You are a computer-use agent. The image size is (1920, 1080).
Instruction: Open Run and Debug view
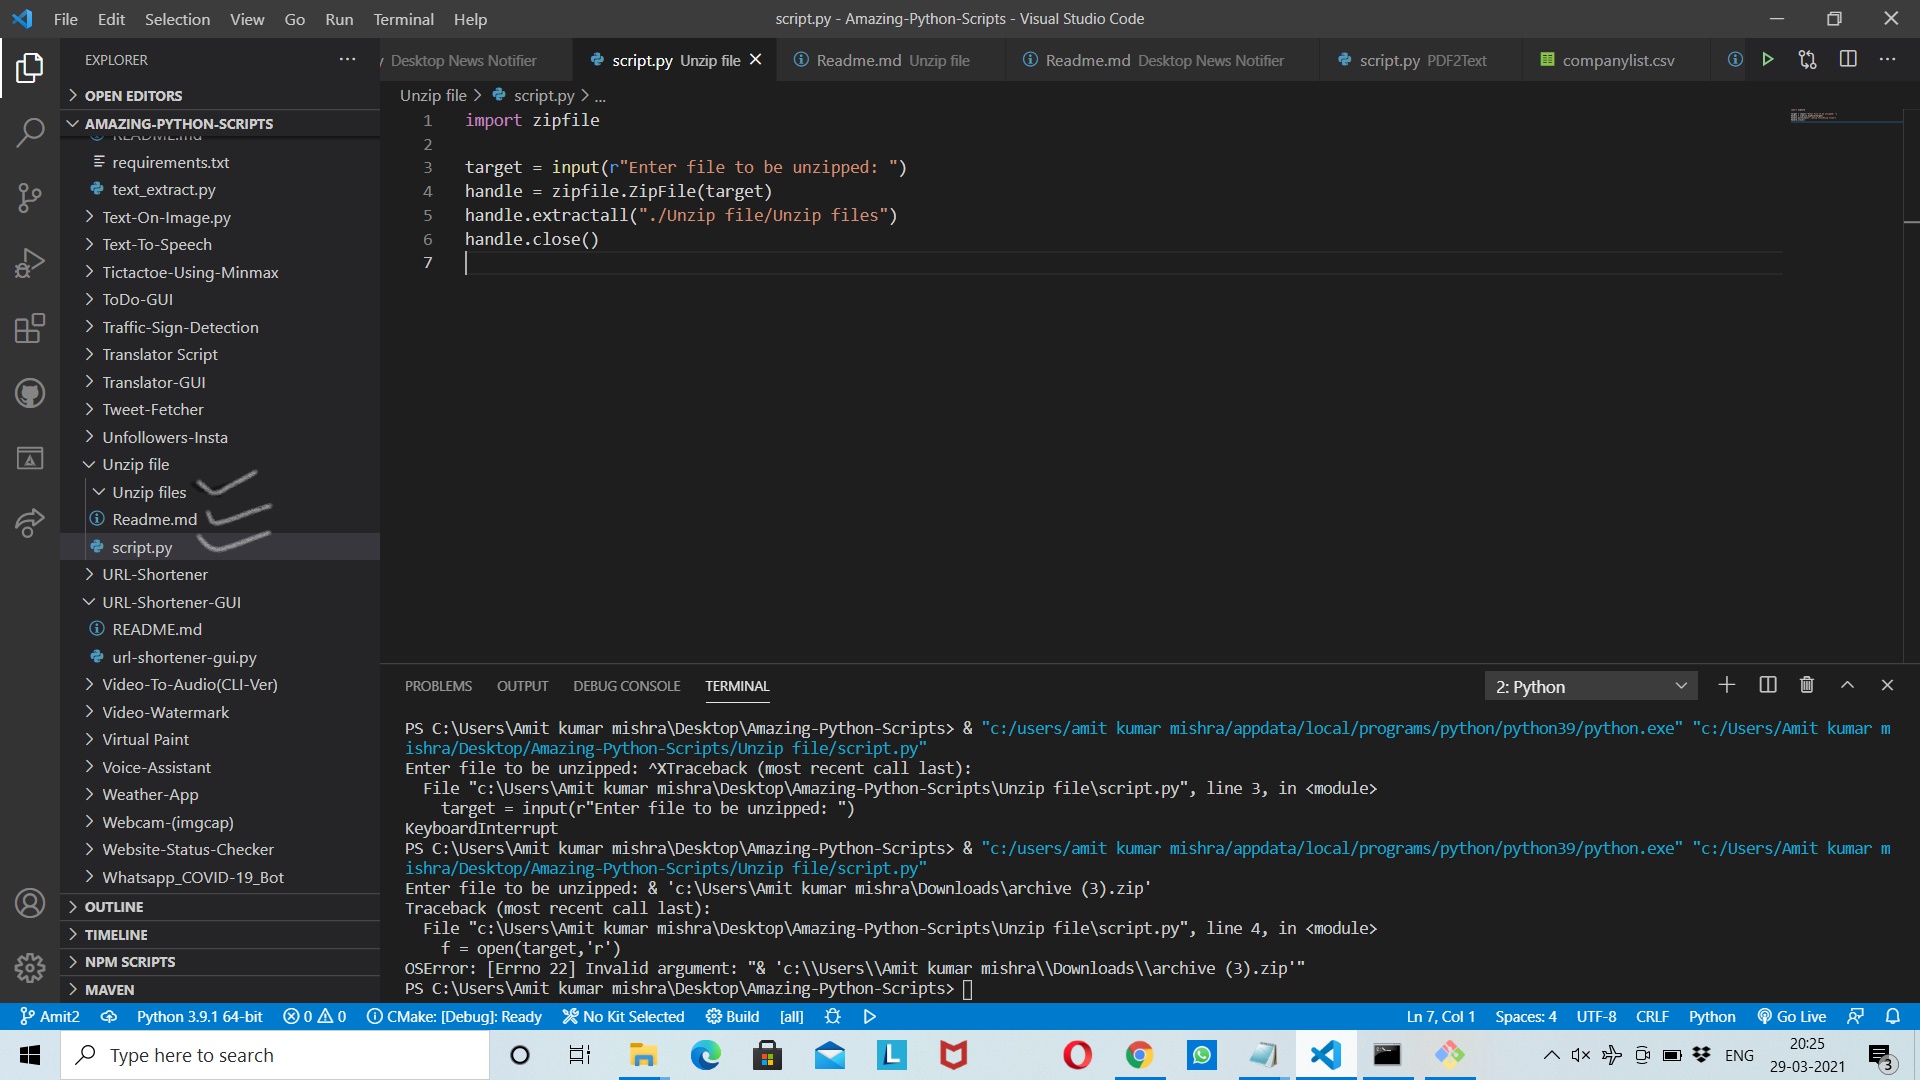(30, 263)
